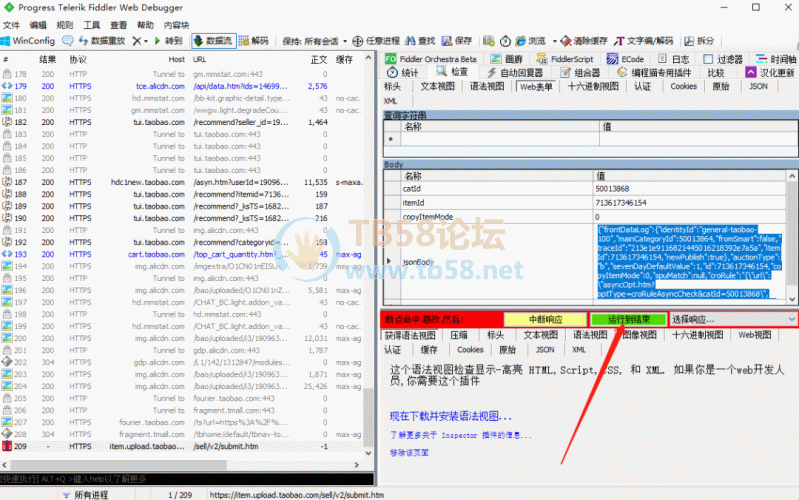Open response 图像视图 image view tab
Screen dimensions: 799x500
(x=640, y=335)
